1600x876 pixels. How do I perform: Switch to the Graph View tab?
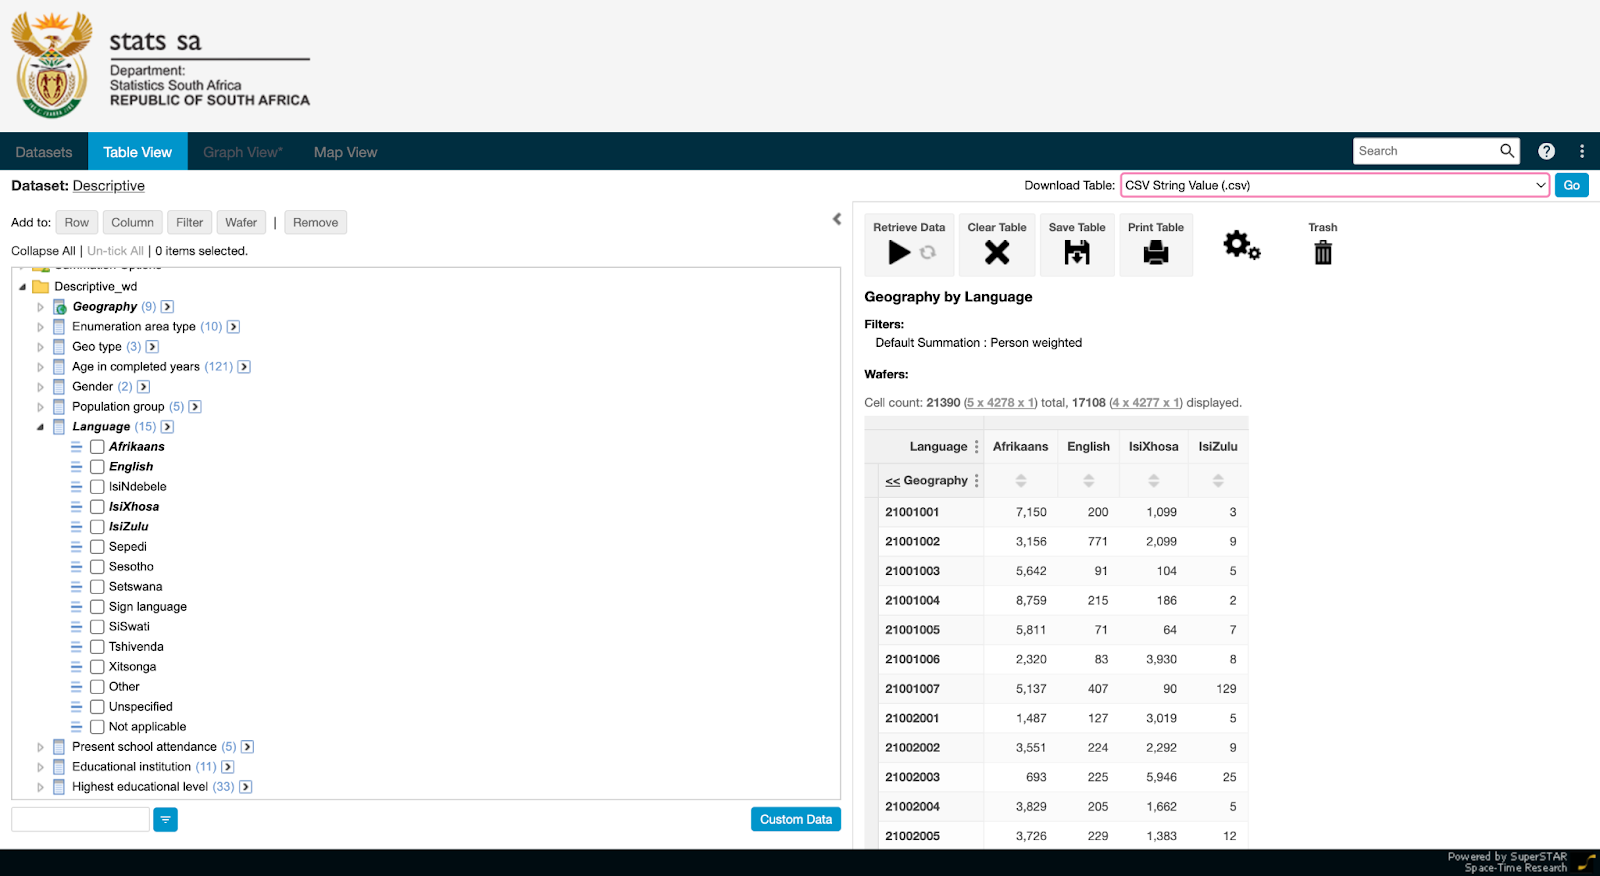click(x=243, y=152)
